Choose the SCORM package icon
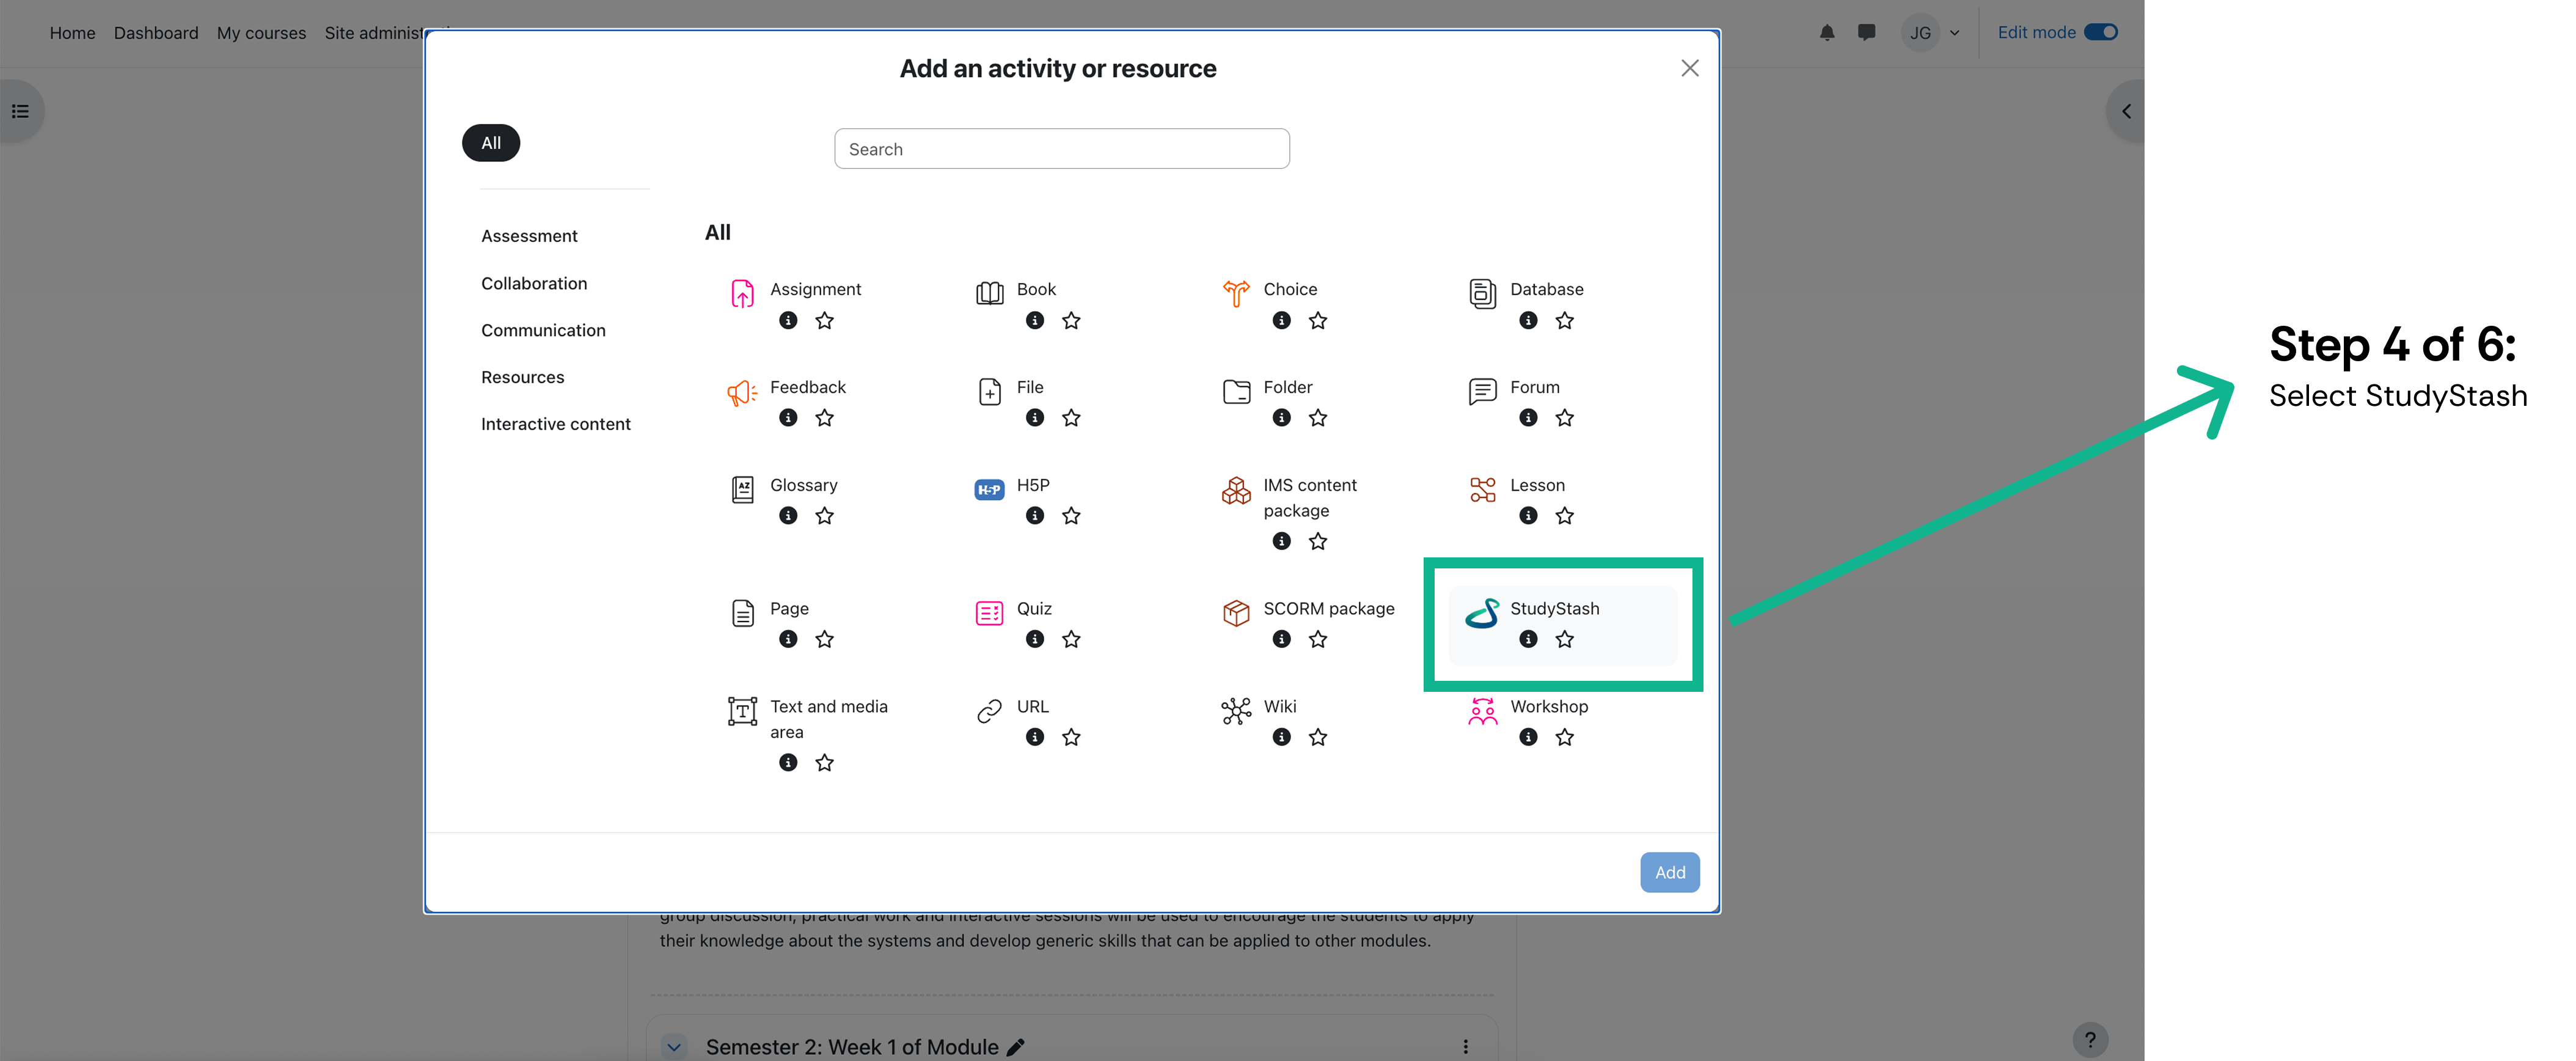Image resolution: width=2576 pixels, height=1061 pixels. 1236,613
